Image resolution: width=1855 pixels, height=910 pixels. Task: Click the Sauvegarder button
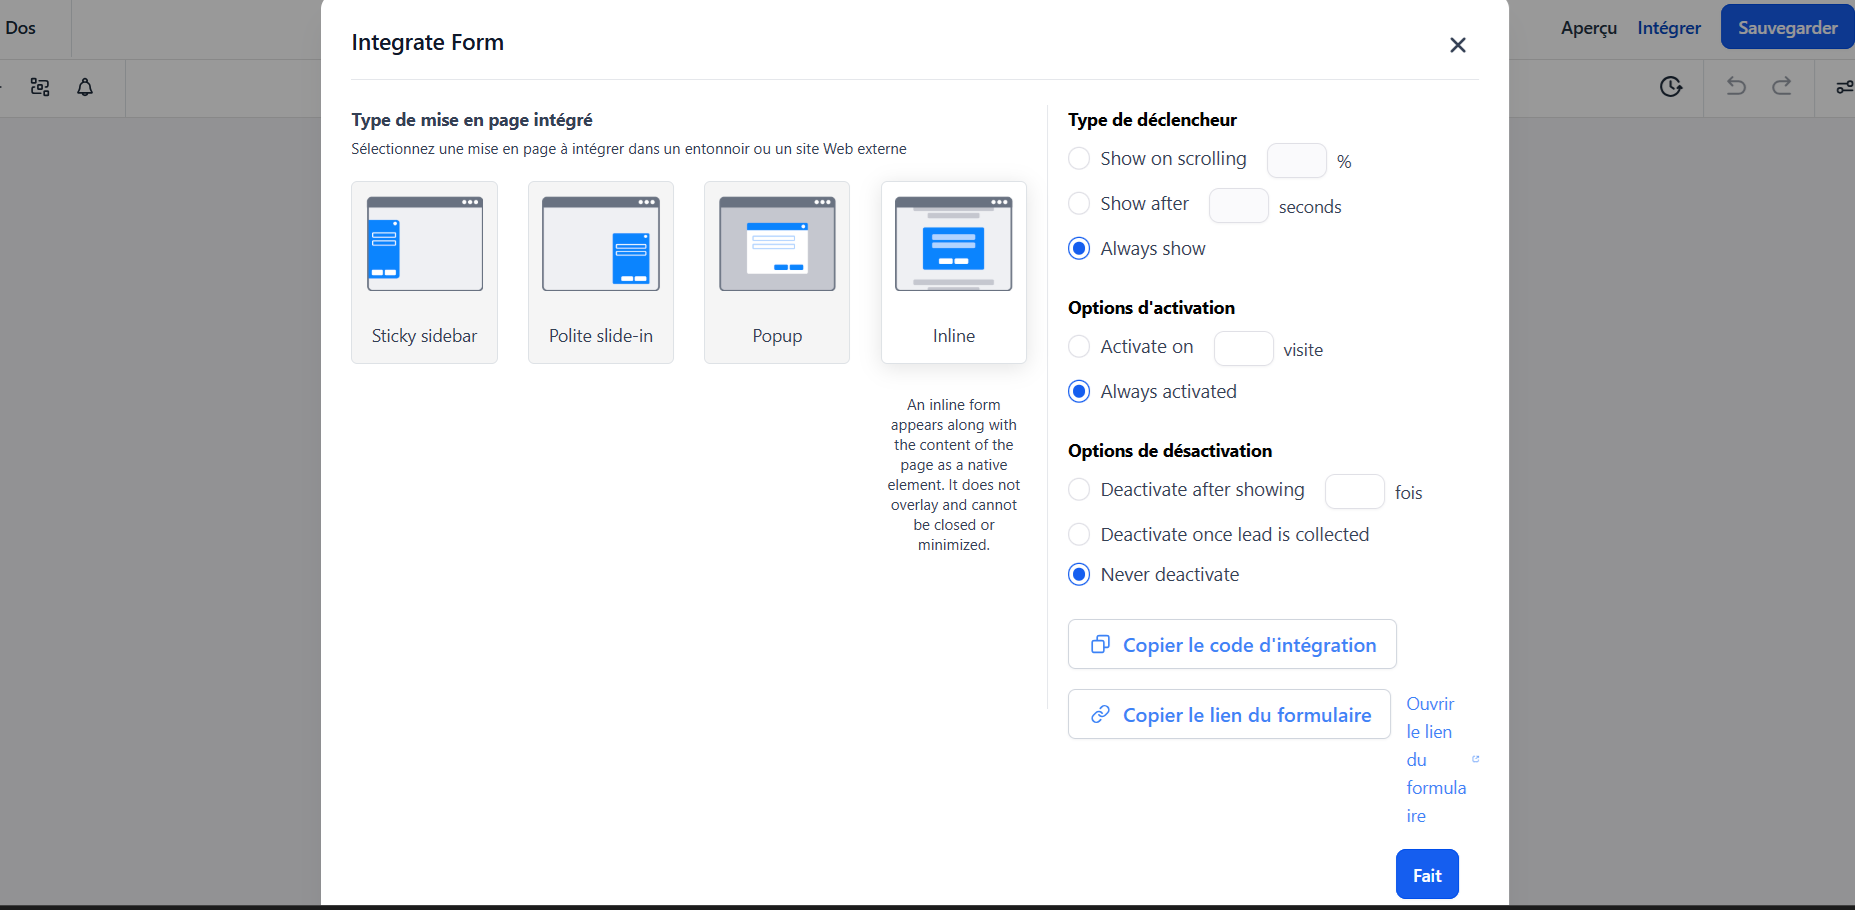(x=1787, y=28)
